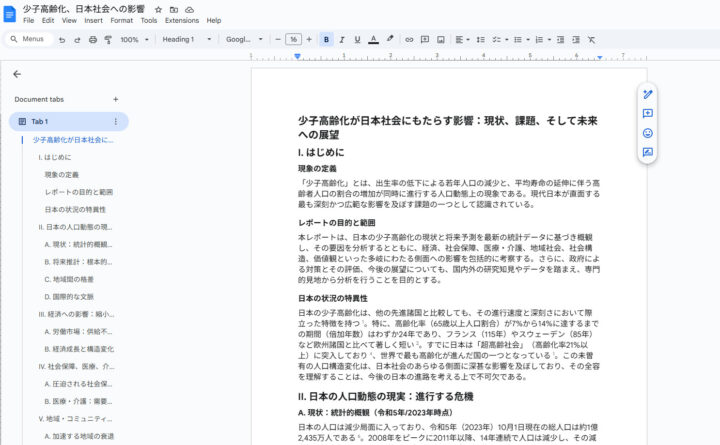This screenshot has width=720, height=445.
Task: Jump to レポートの目的と範囲 outline item
Action: (79, 192)
